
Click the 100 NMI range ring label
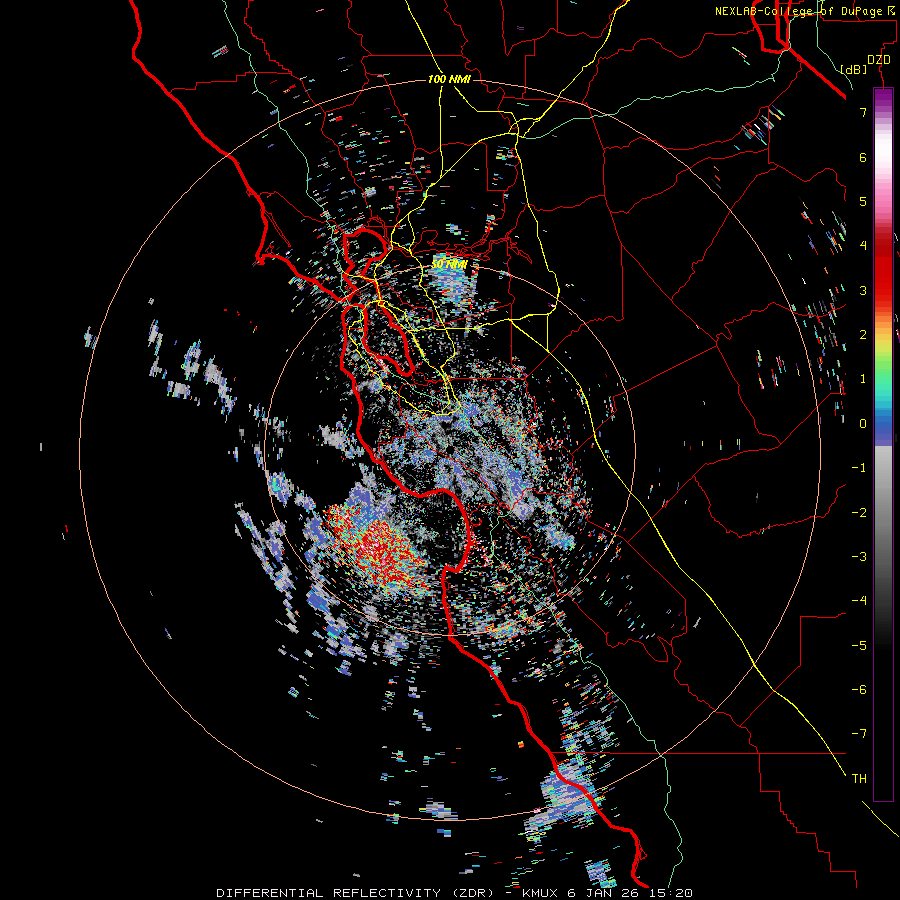point(449,79)
